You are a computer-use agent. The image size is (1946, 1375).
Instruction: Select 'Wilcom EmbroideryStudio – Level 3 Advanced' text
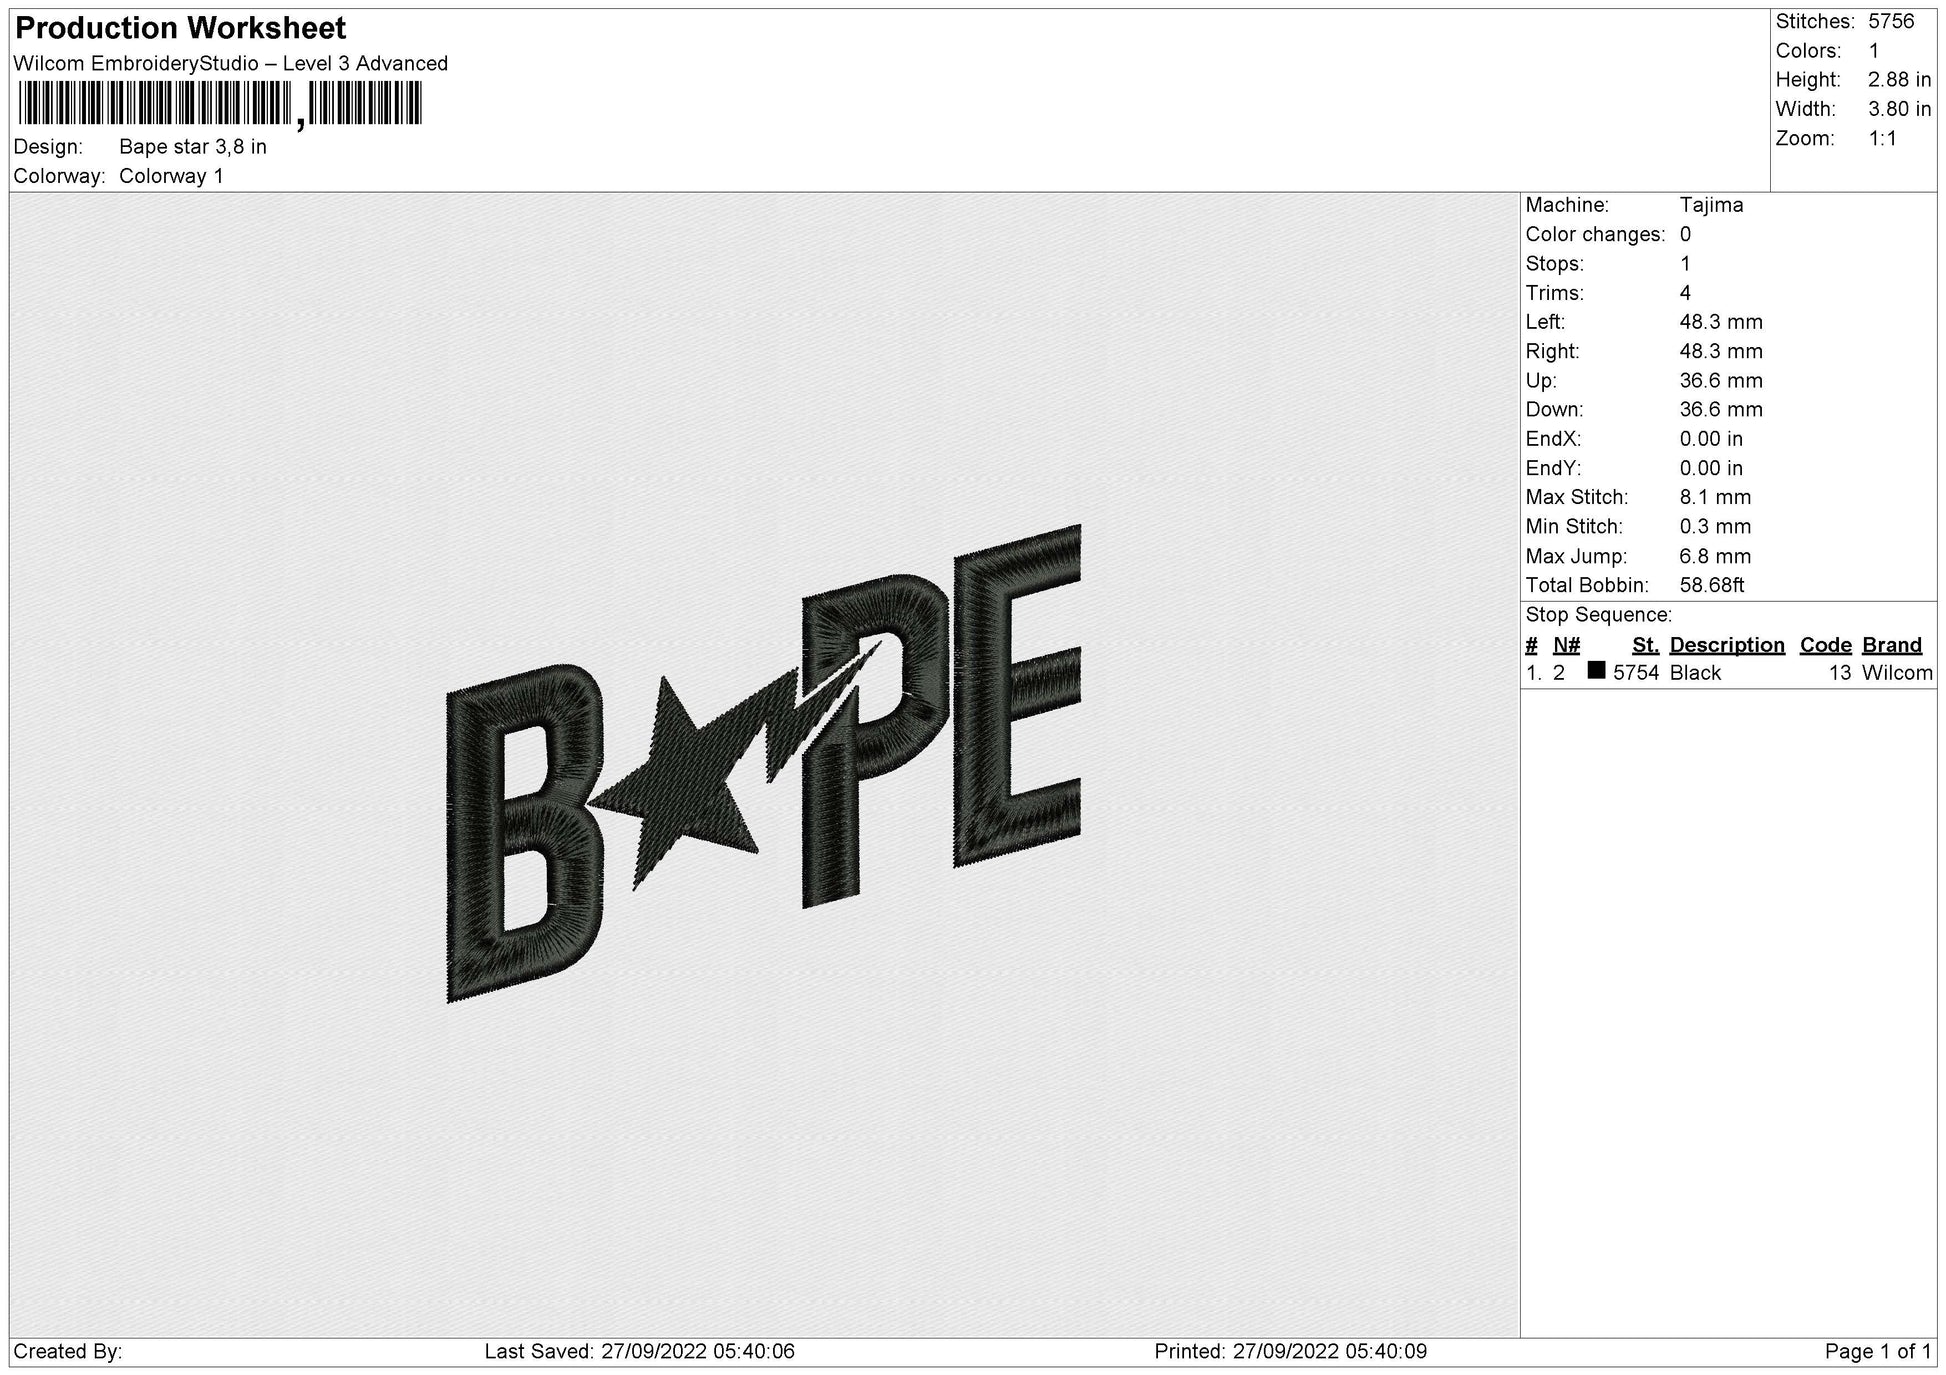pyautogui.click(x=231, y=63)
